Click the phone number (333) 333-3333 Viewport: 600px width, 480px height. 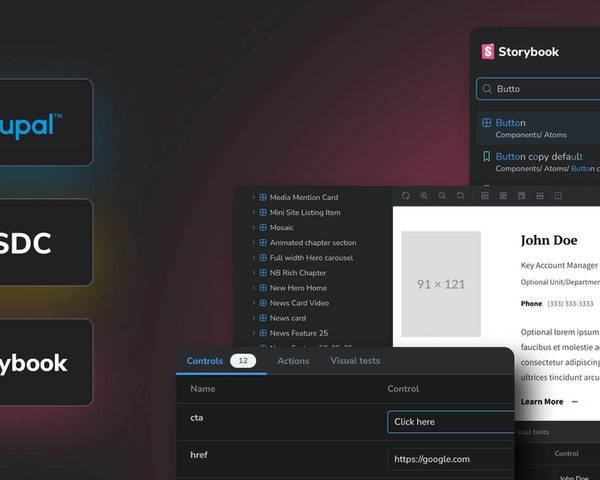tap(570, 304)
